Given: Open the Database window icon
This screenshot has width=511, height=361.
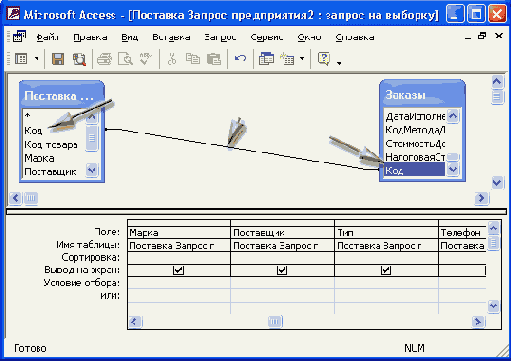Looking at the screenshot, I should point(266,59).
